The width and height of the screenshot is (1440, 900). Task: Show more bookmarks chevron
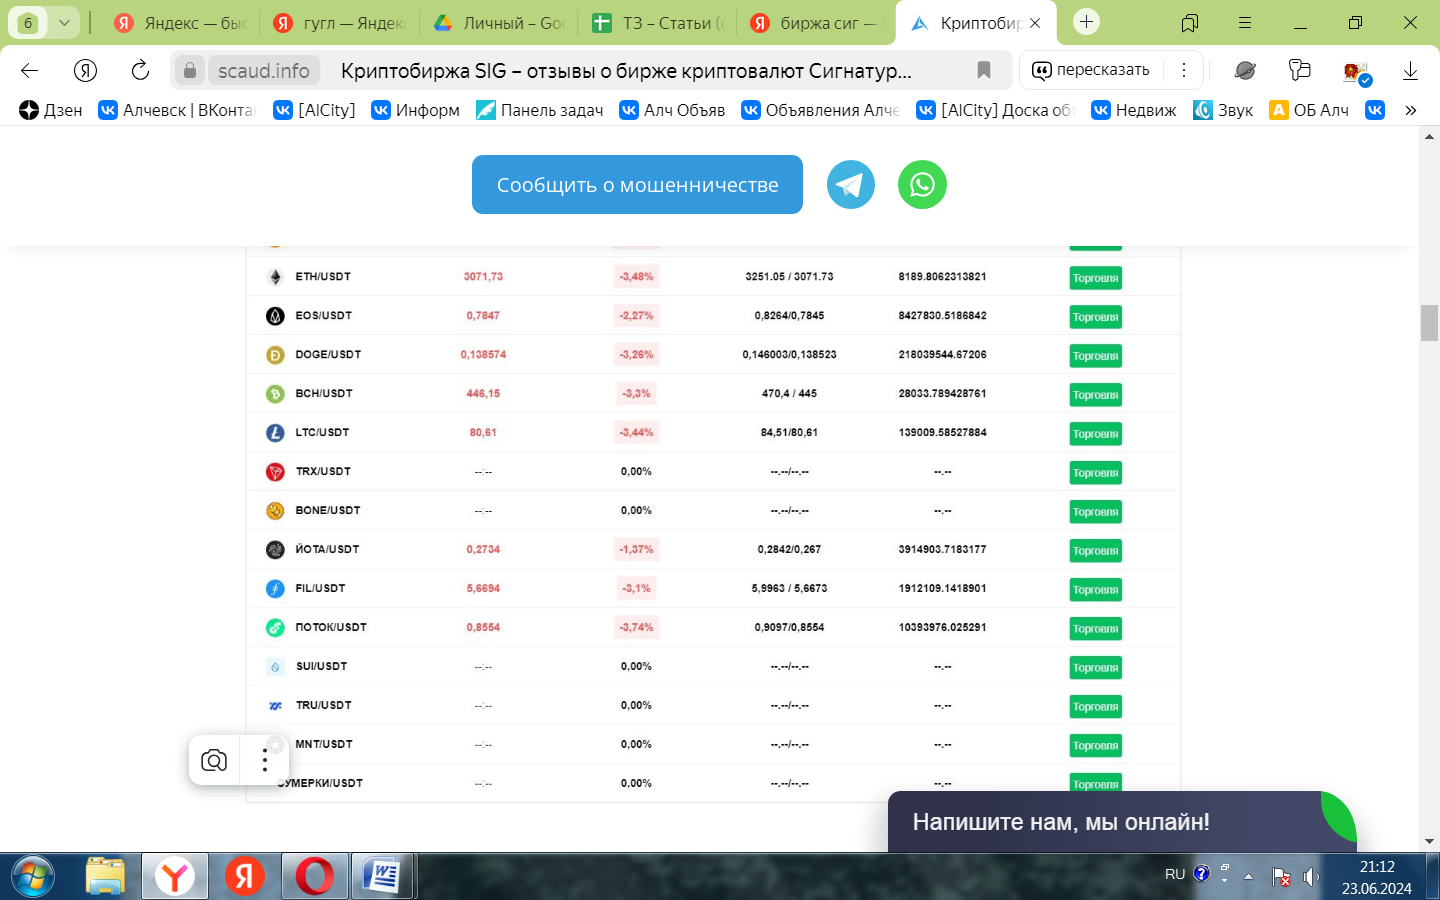[x=1411, y=110]
